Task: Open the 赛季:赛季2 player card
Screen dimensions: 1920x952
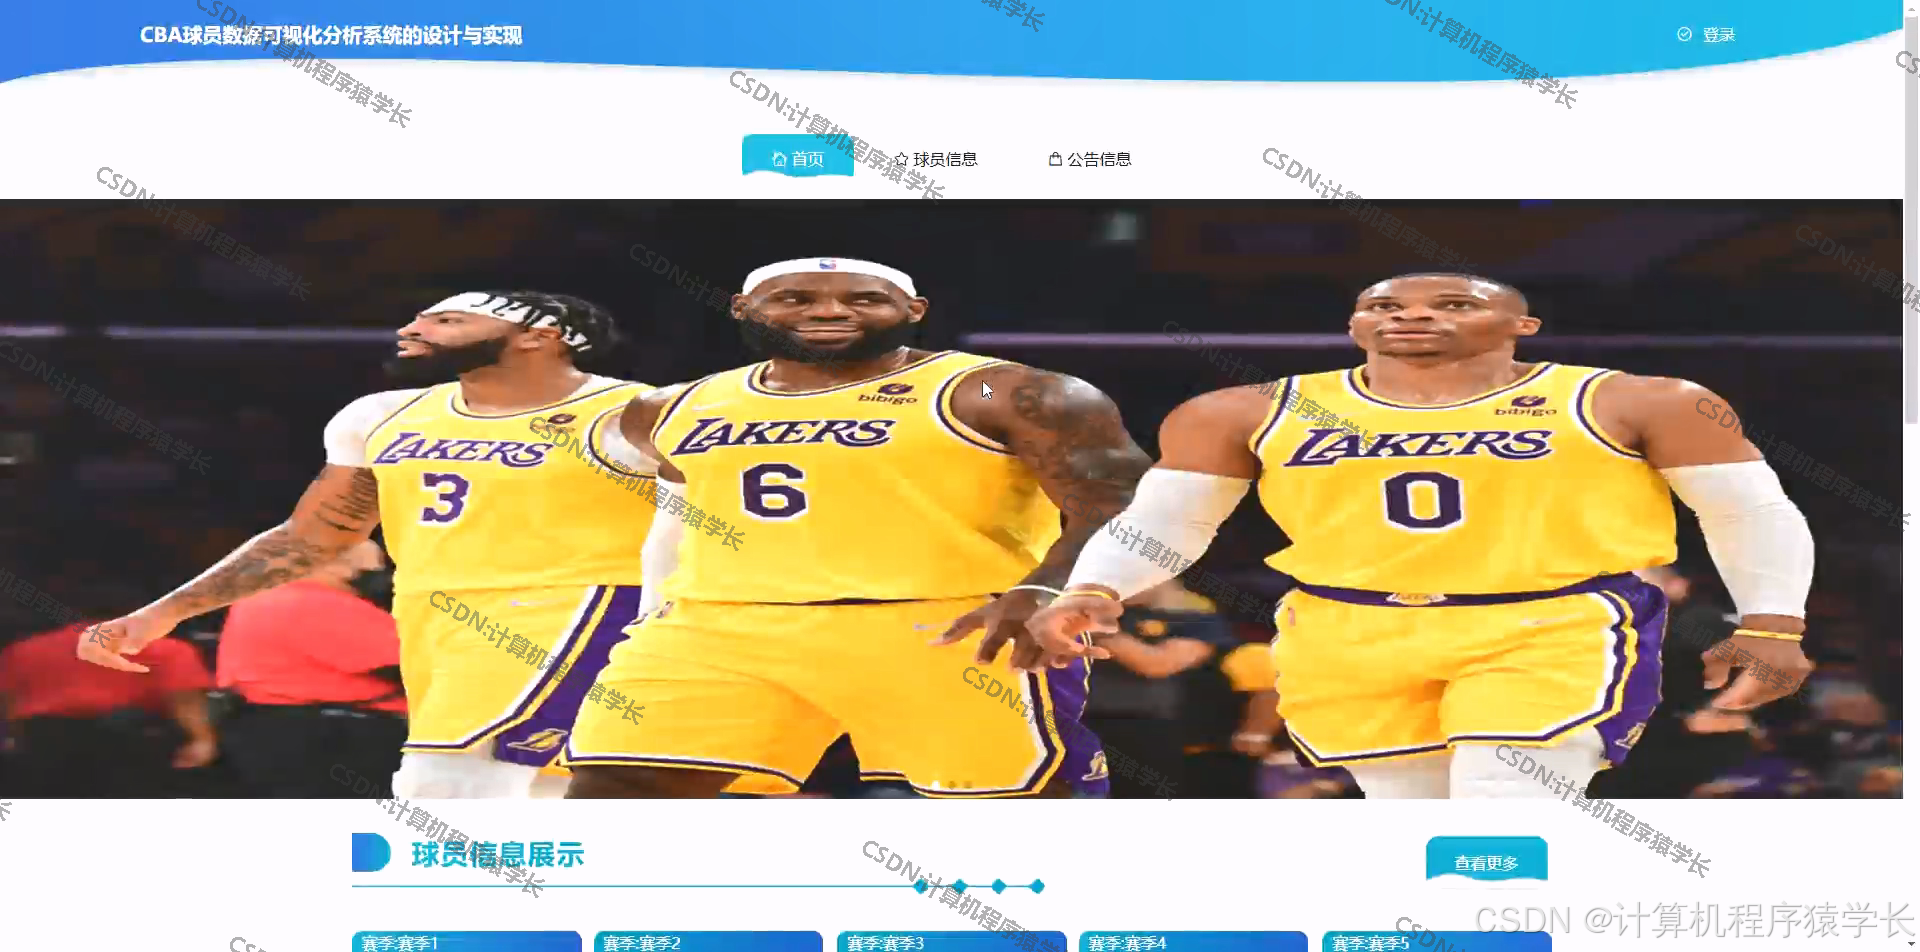Action: click(x=709, y=942)
